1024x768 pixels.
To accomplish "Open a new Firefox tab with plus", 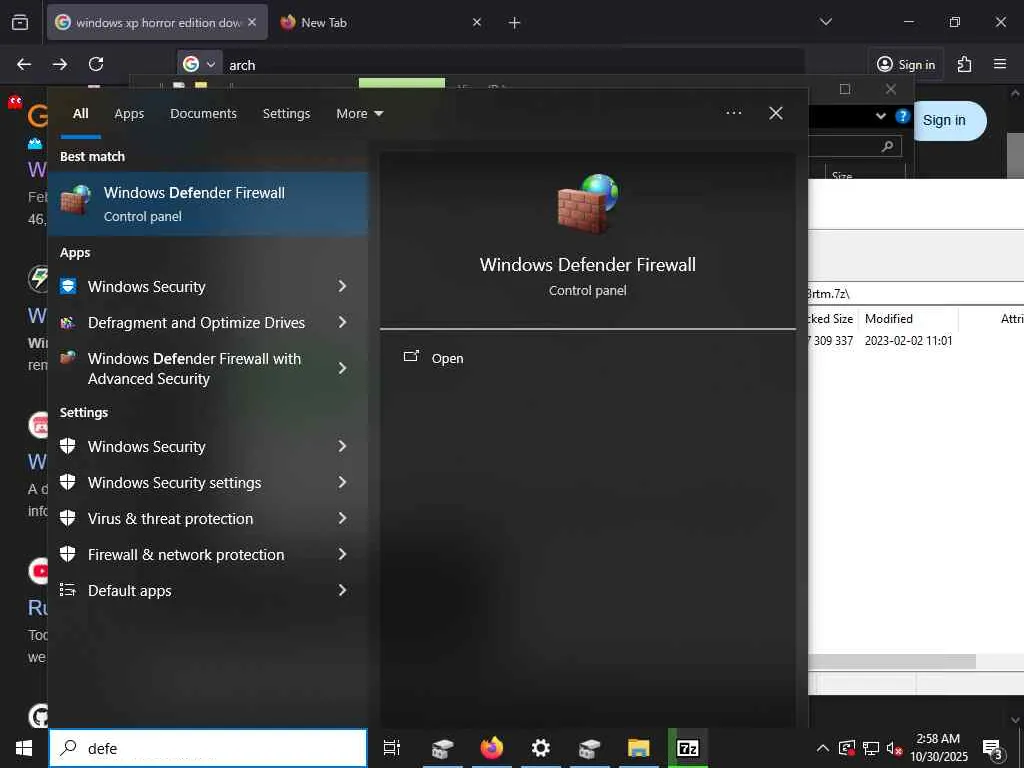I will 515,23.
